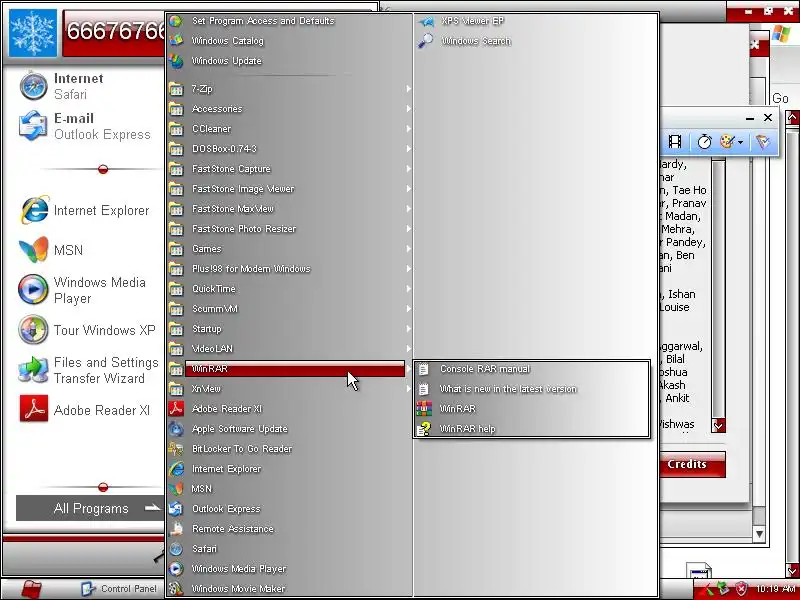
Task: Launch Internet Explorer from programs list
Action: 289,468
